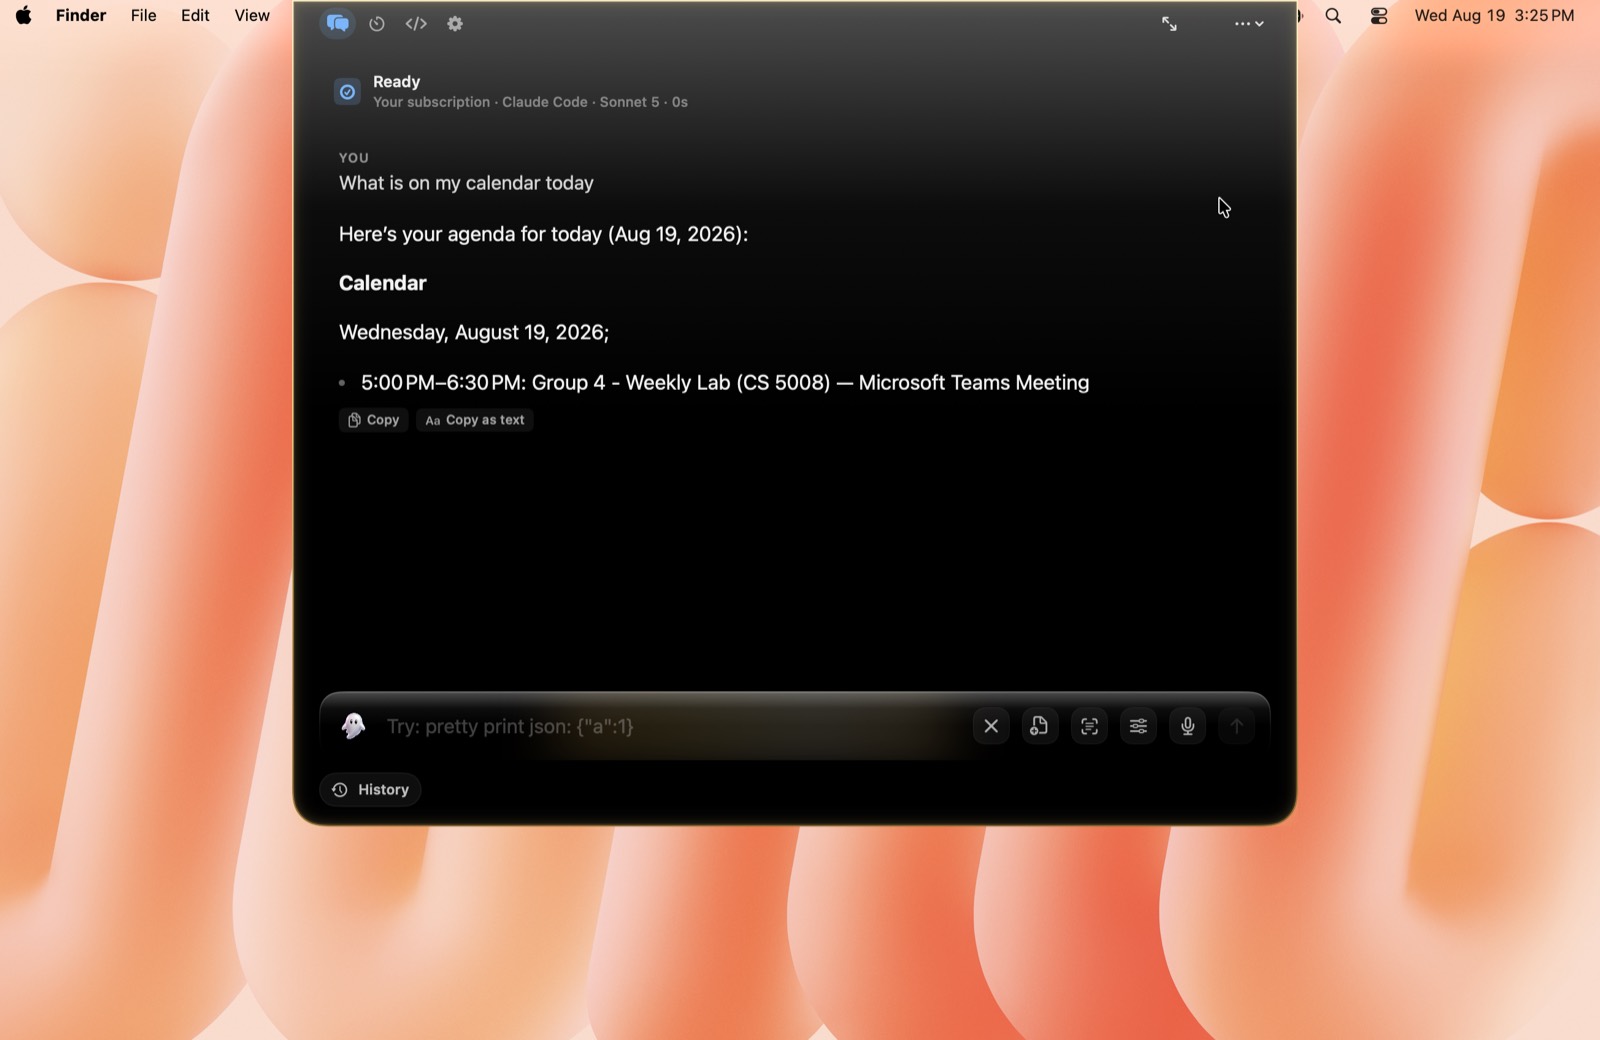Click the expand window arrows icon
Image resolution: width=1600 pixels, height=1040 pixels.
click(x=1169, y=24)
